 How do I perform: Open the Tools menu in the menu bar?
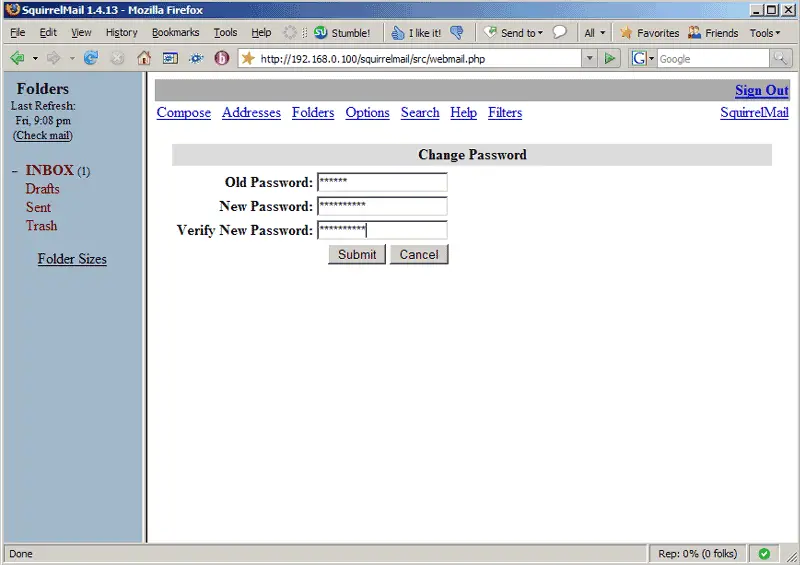point(226,33)
